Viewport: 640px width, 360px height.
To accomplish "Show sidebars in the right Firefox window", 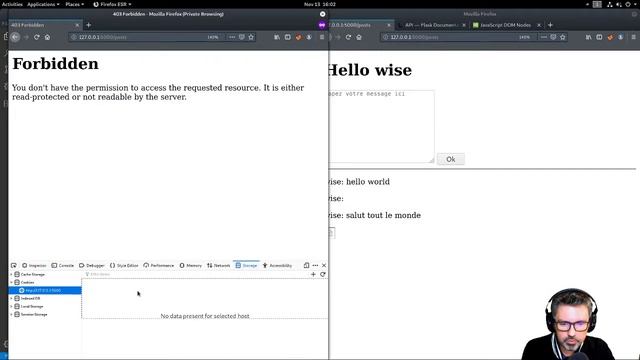I will [x=599, y=37].
